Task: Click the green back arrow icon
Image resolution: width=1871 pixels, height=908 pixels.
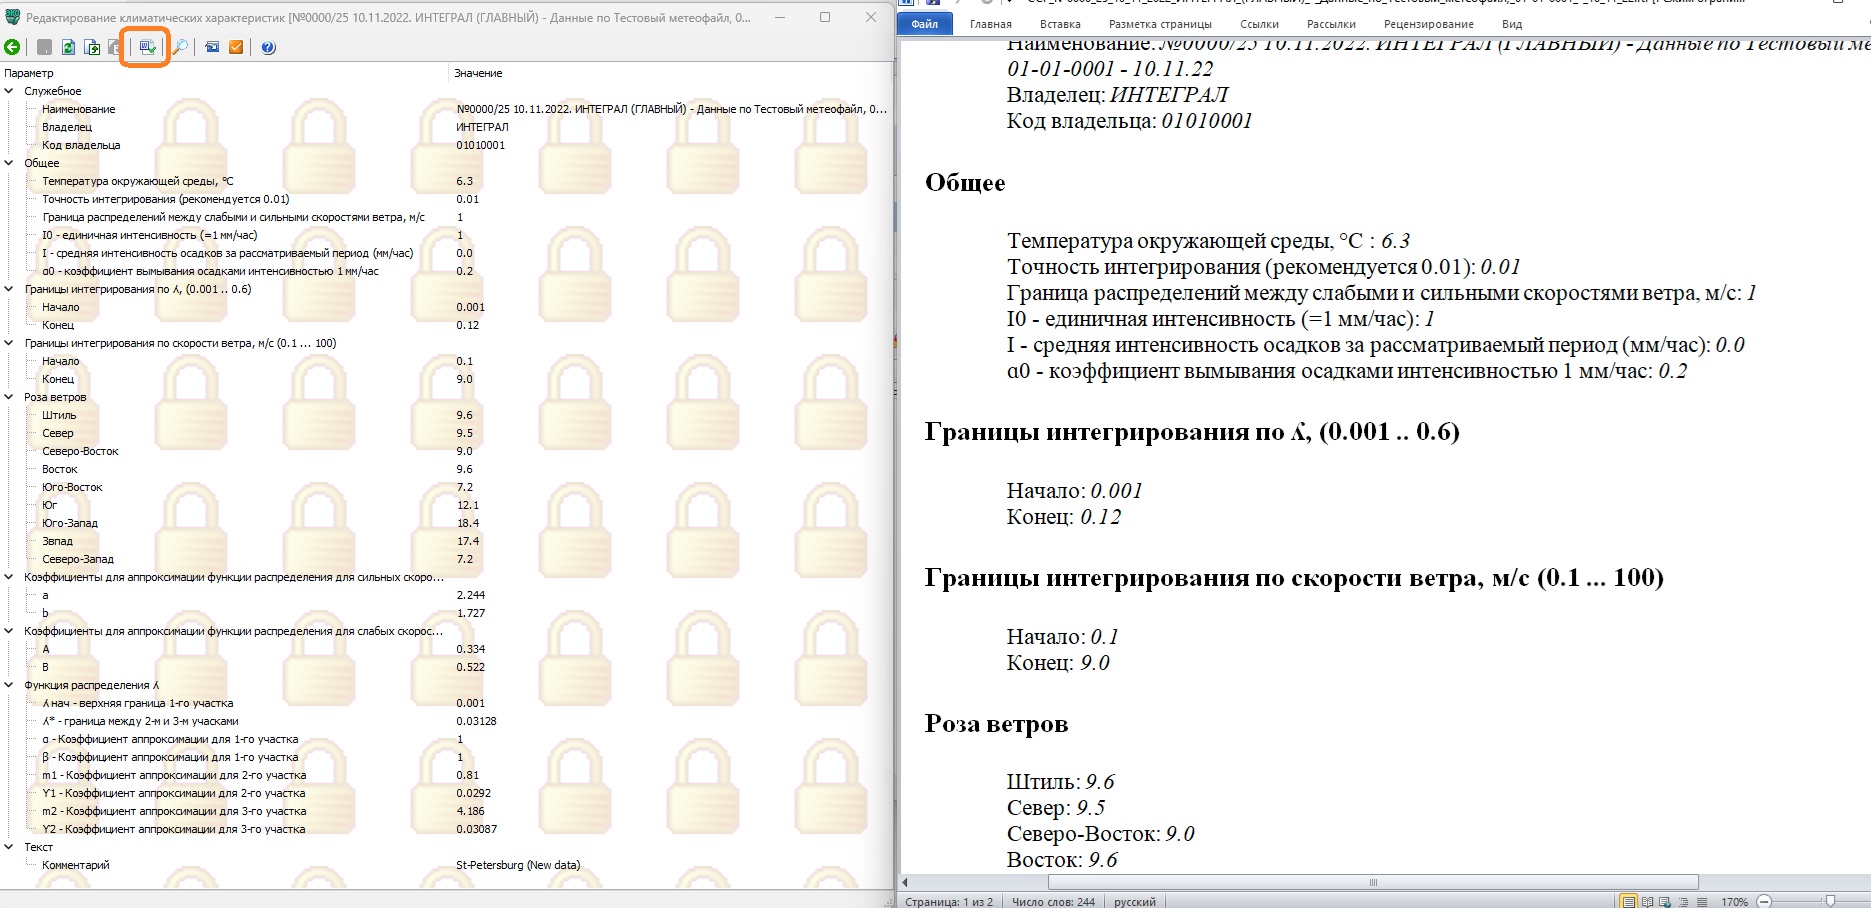Action: tap(12, 47)
